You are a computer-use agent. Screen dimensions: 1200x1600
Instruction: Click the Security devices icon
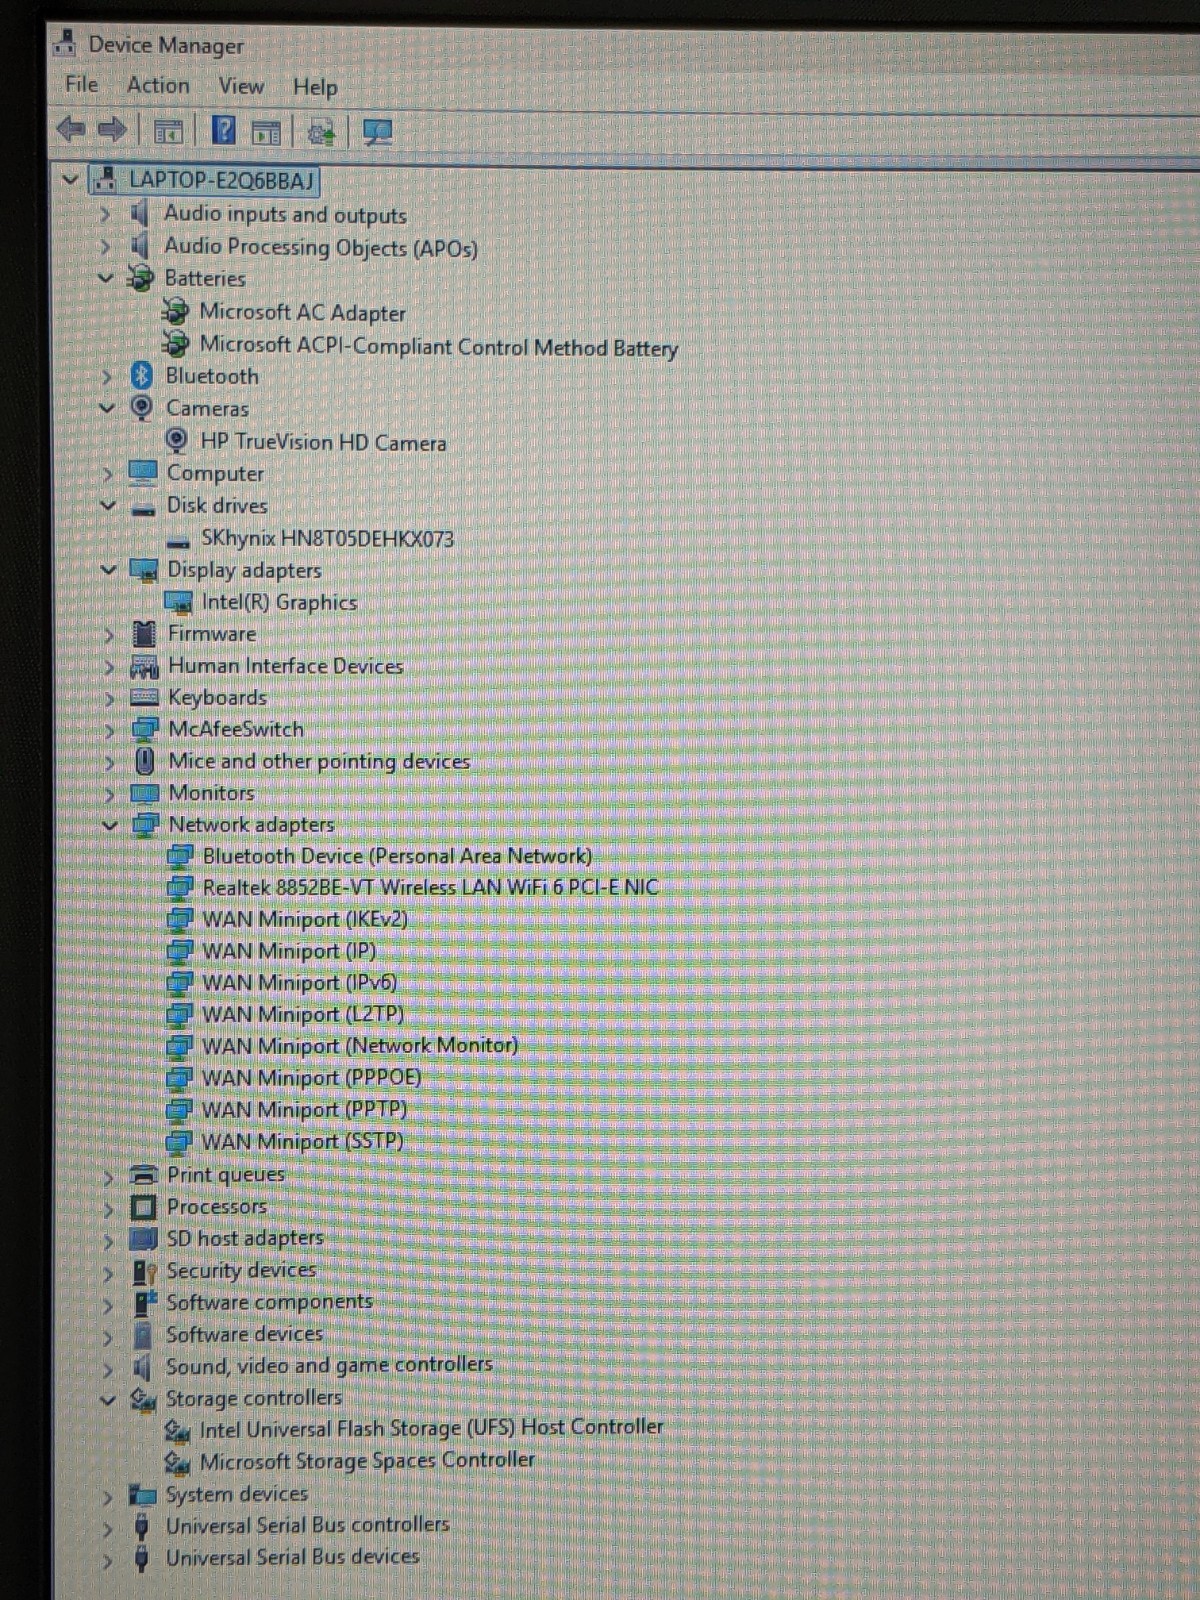click(144, 1271)
